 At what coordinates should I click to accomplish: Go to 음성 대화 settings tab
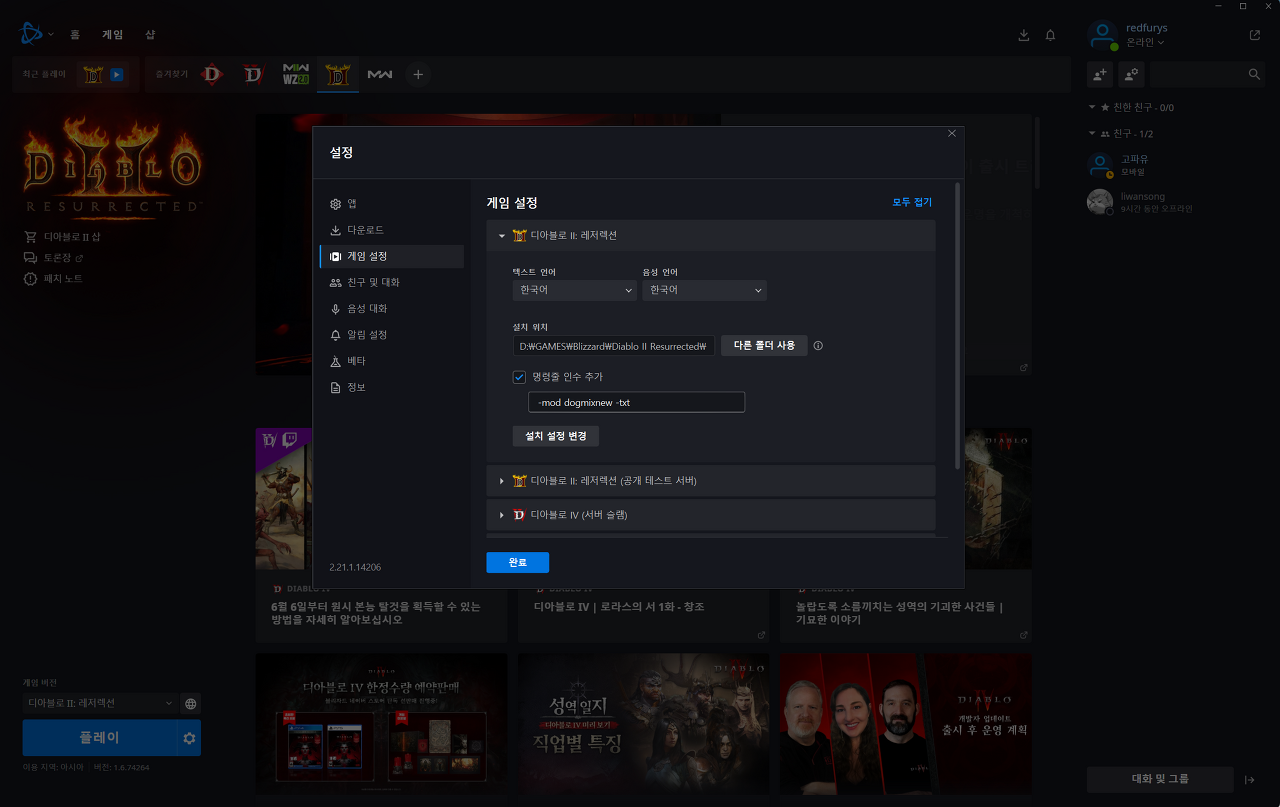391,309
